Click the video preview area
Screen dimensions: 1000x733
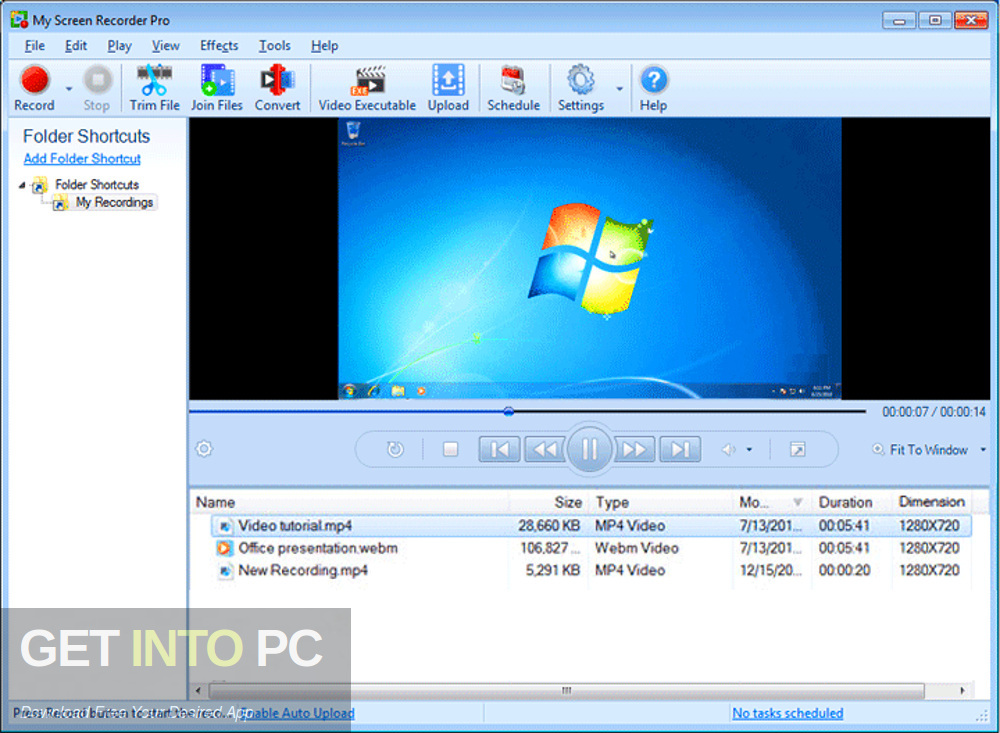click(x=589, y=258)
